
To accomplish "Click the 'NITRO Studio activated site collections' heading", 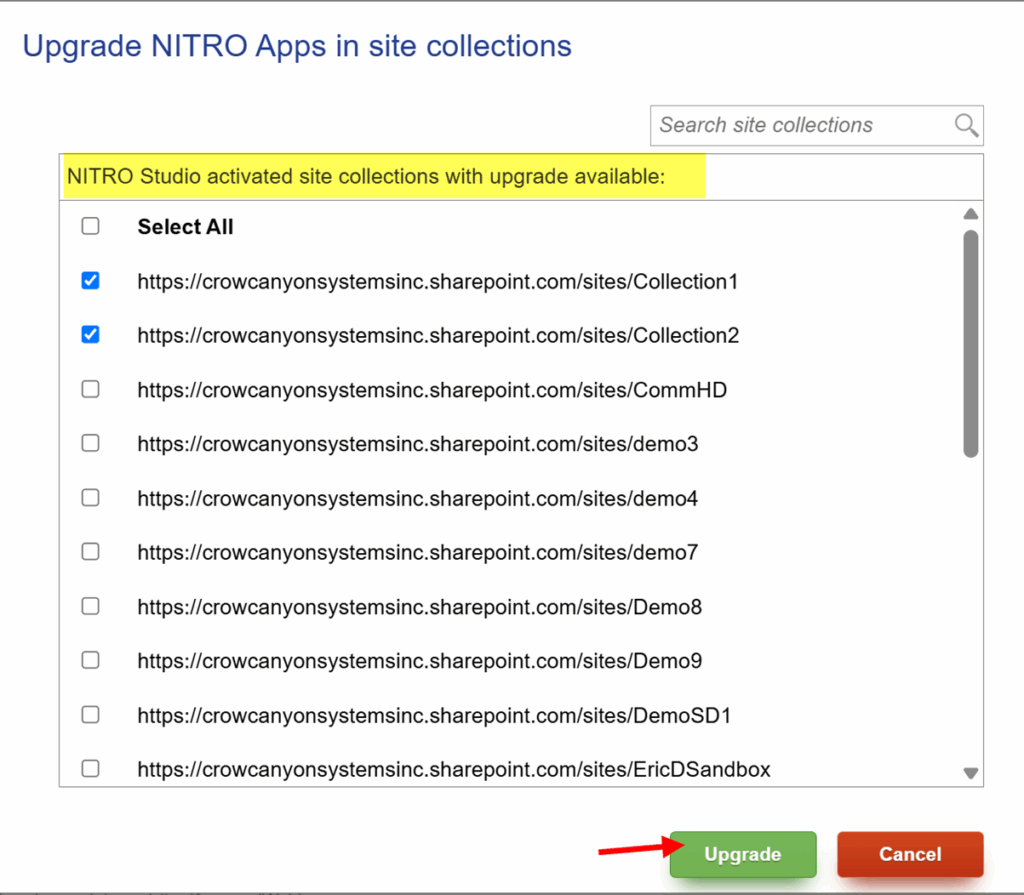I will click(366, 176).
